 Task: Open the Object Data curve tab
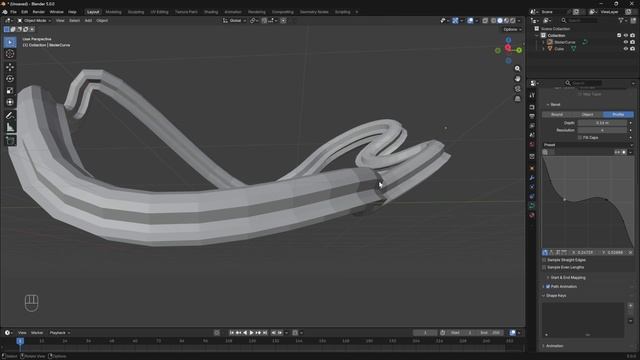coord(532,206)
